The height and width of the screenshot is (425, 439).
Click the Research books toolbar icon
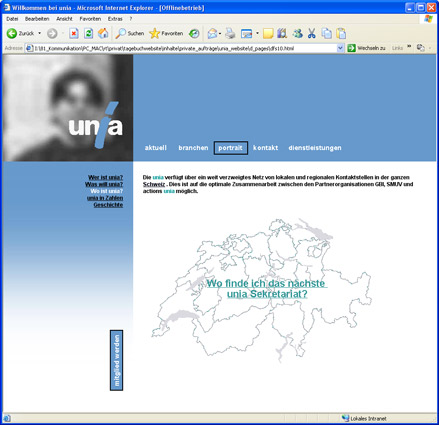282,33
